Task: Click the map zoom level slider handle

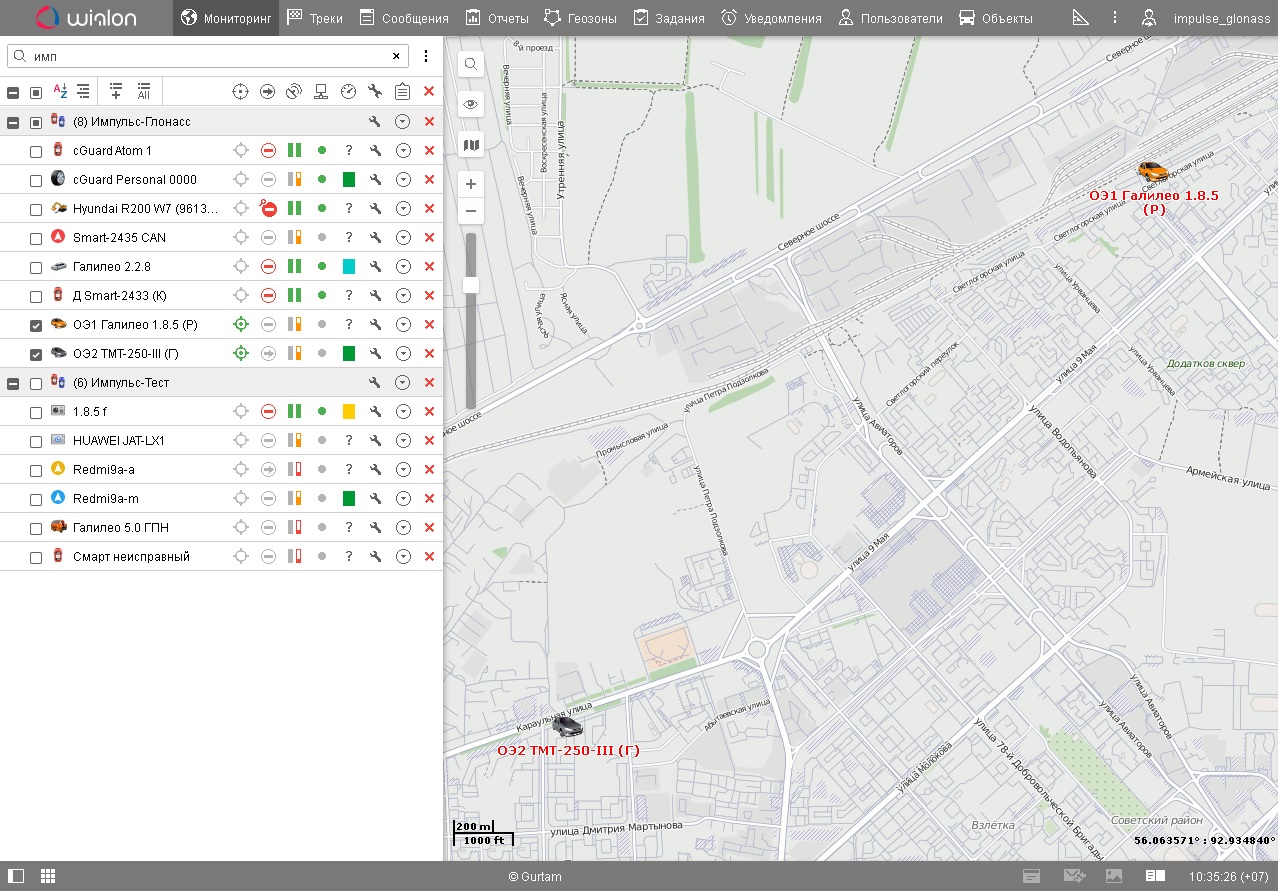Action: click(471, 285)
